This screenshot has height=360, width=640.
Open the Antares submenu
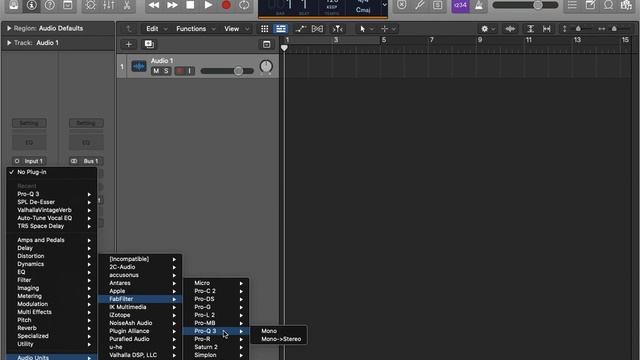(x=140, y=283)
